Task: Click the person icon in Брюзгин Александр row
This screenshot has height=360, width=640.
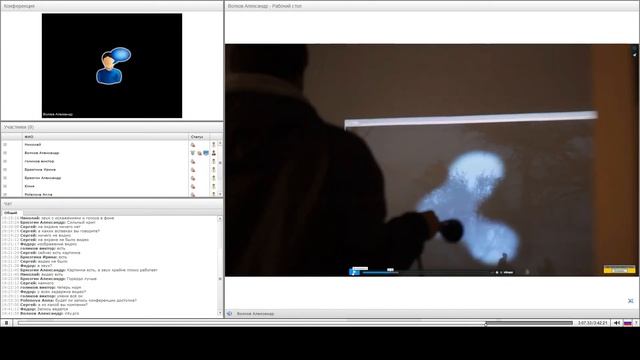Action: pos(213,178)
